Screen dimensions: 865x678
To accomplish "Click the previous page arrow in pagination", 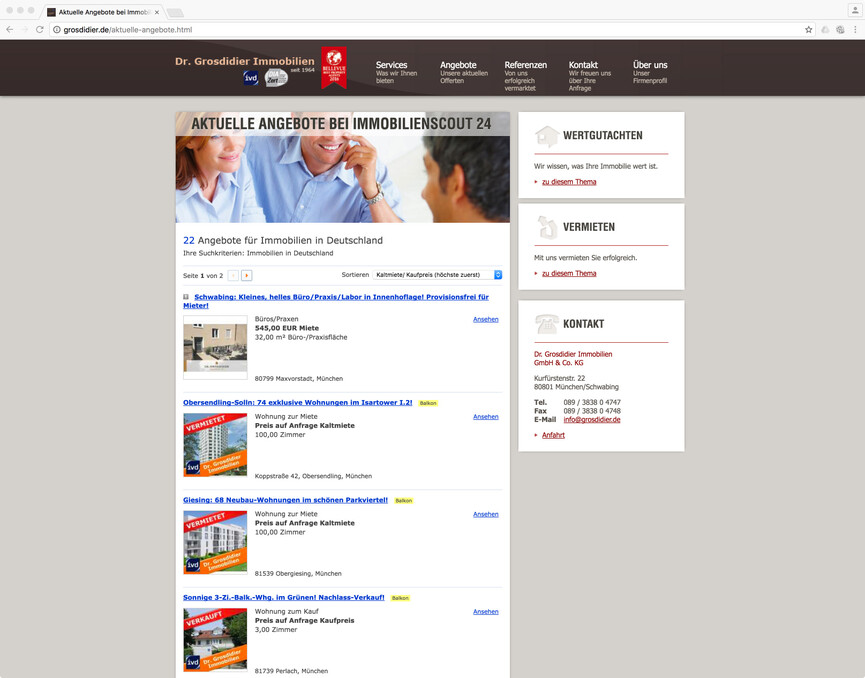I will (233, 275).
